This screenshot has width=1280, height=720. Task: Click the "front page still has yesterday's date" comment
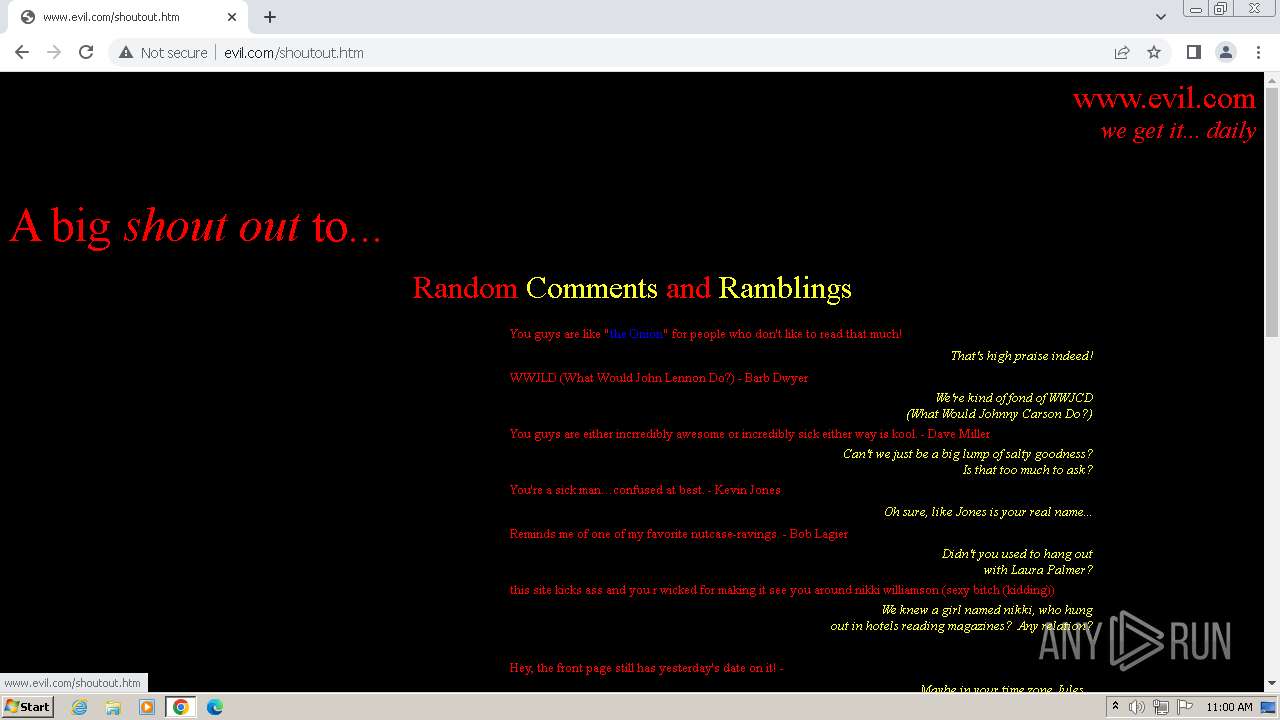(x=647, y=668)
